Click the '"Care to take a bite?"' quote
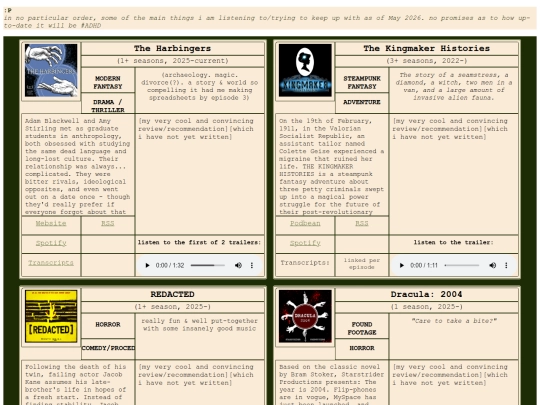The width and height of the screenshot is (540, 405). tap(454, 321)
